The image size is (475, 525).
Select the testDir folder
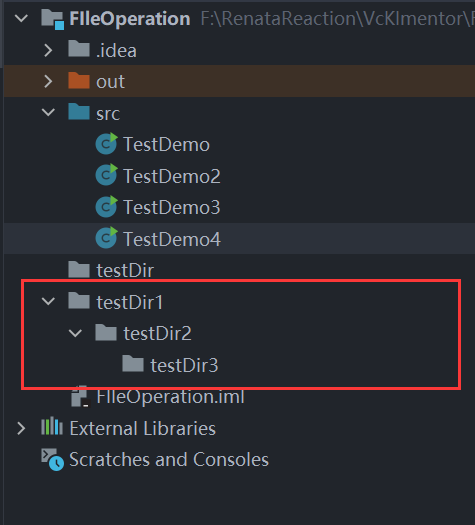coord(125,270)
